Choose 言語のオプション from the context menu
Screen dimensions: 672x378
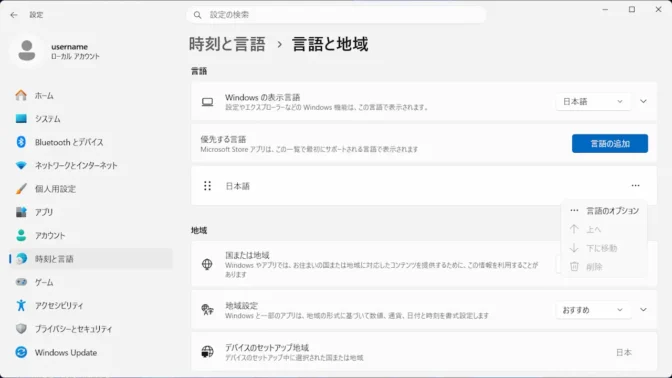click(x=604, y=210)
